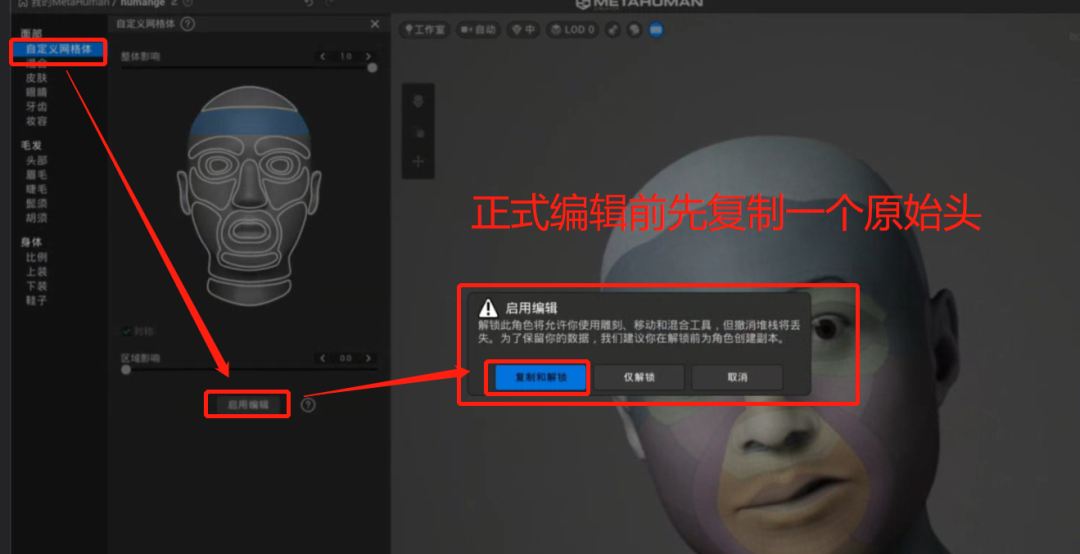1080x554 pixels.
Task: Click the 区域影响 slider handle
Action: coord(126,369)
